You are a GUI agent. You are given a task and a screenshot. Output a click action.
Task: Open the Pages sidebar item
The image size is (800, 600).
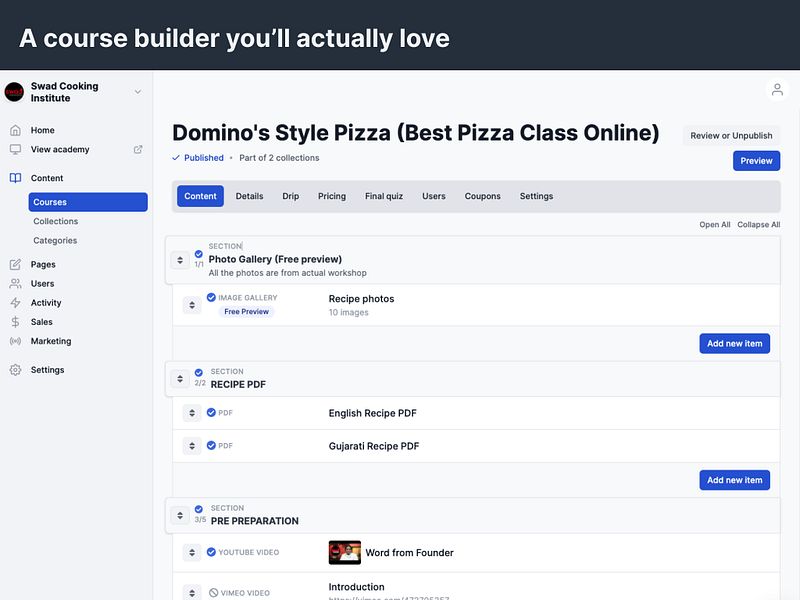(x=43, y=264)
